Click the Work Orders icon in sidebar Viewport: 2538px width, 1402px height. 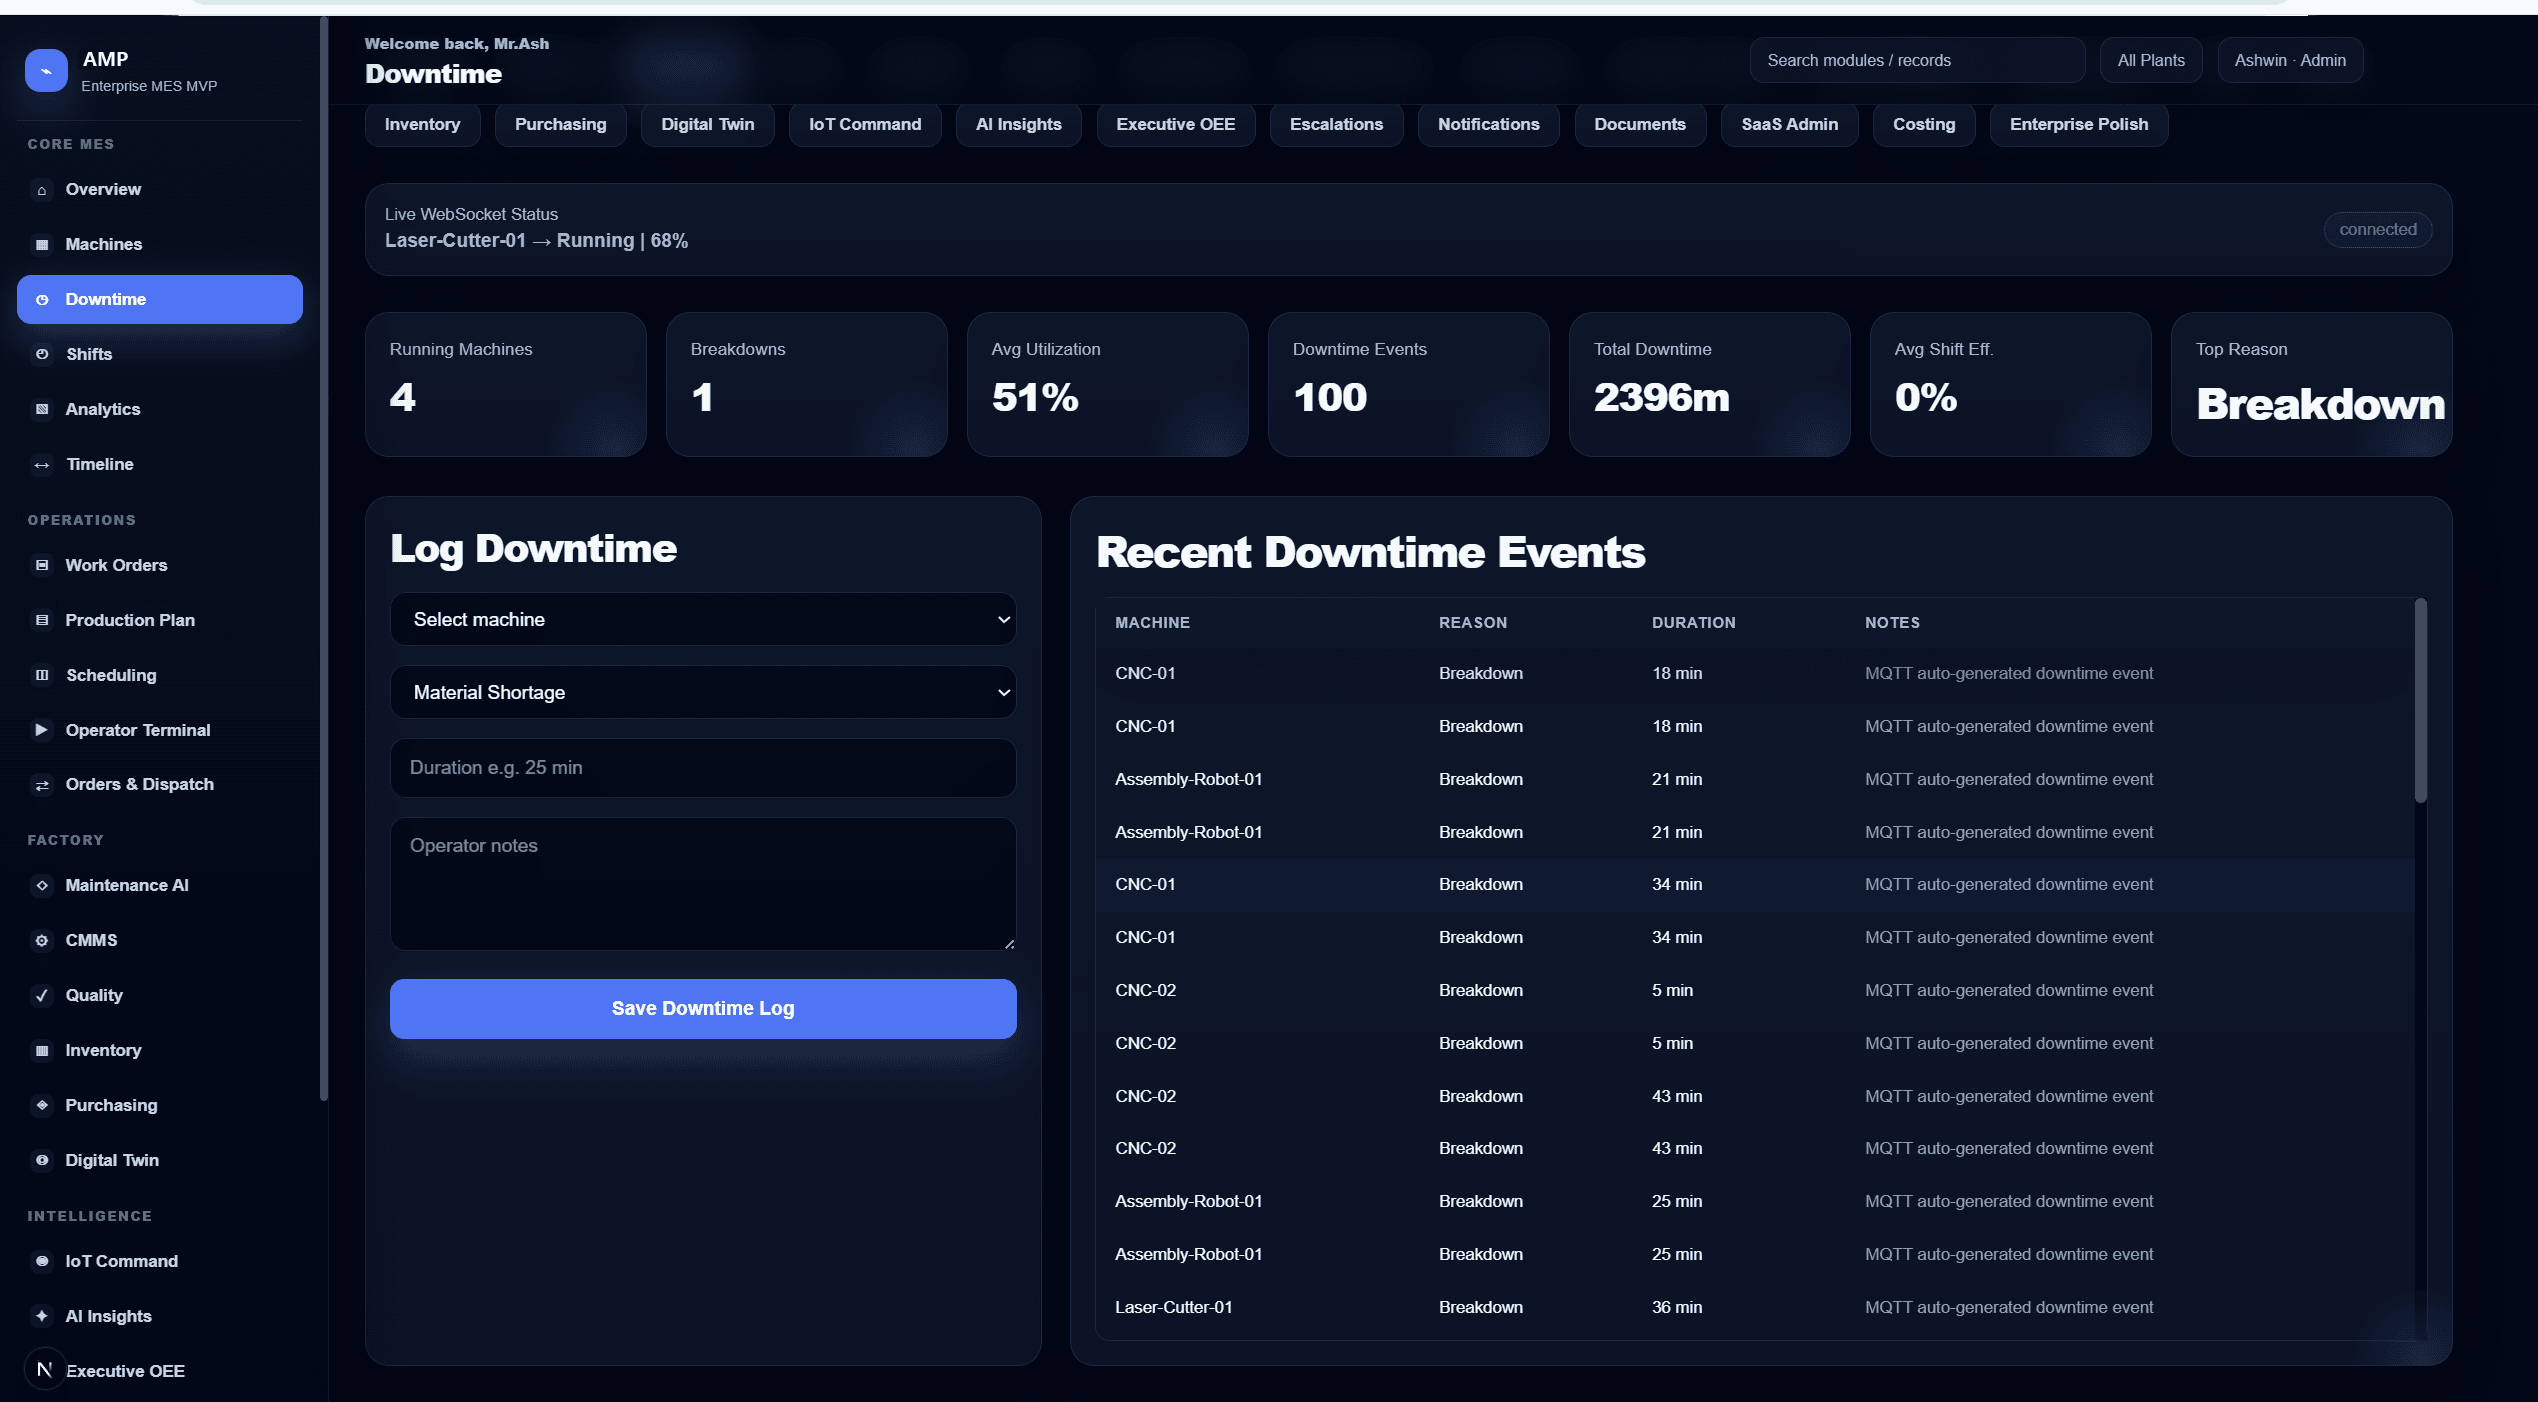[x=42, y=565]
